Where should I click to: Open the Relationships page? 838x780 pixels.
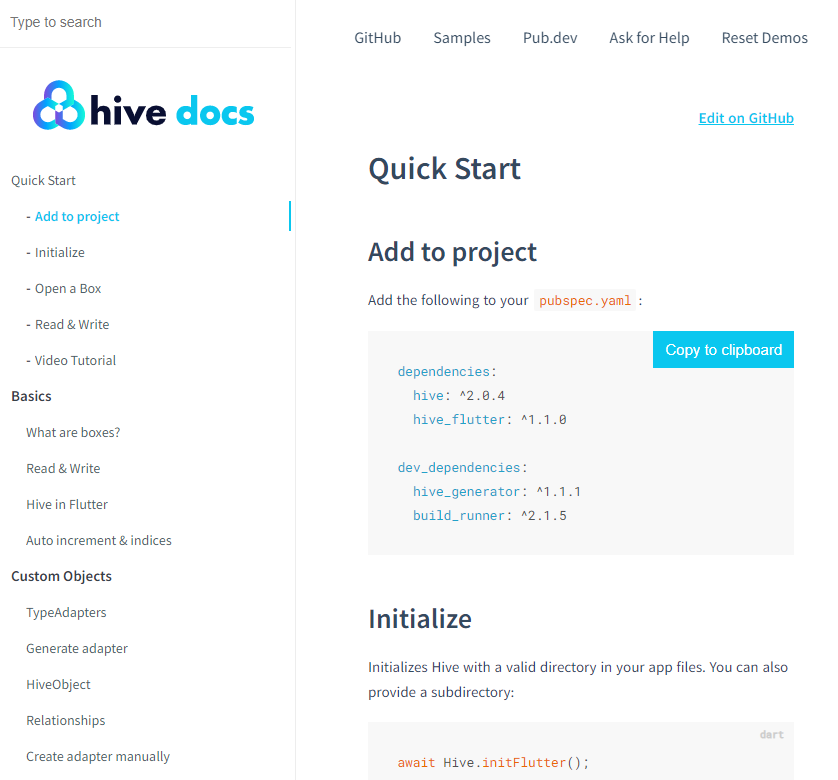click(x=66, y=721)
